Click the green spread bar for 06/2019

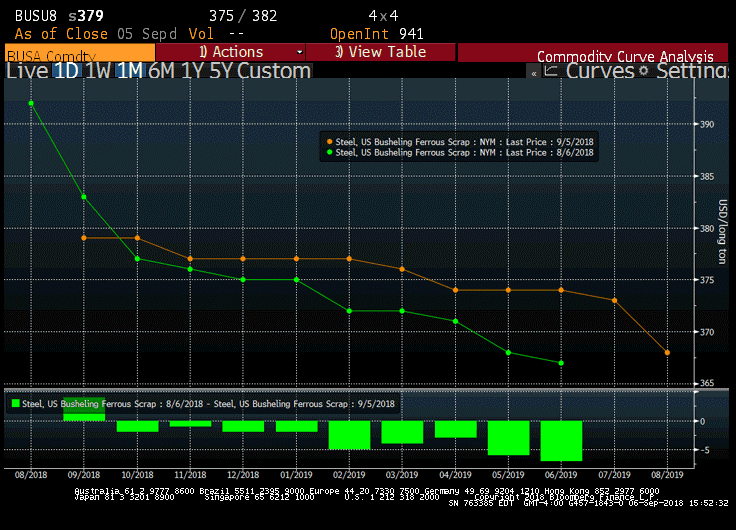[561, 440]
